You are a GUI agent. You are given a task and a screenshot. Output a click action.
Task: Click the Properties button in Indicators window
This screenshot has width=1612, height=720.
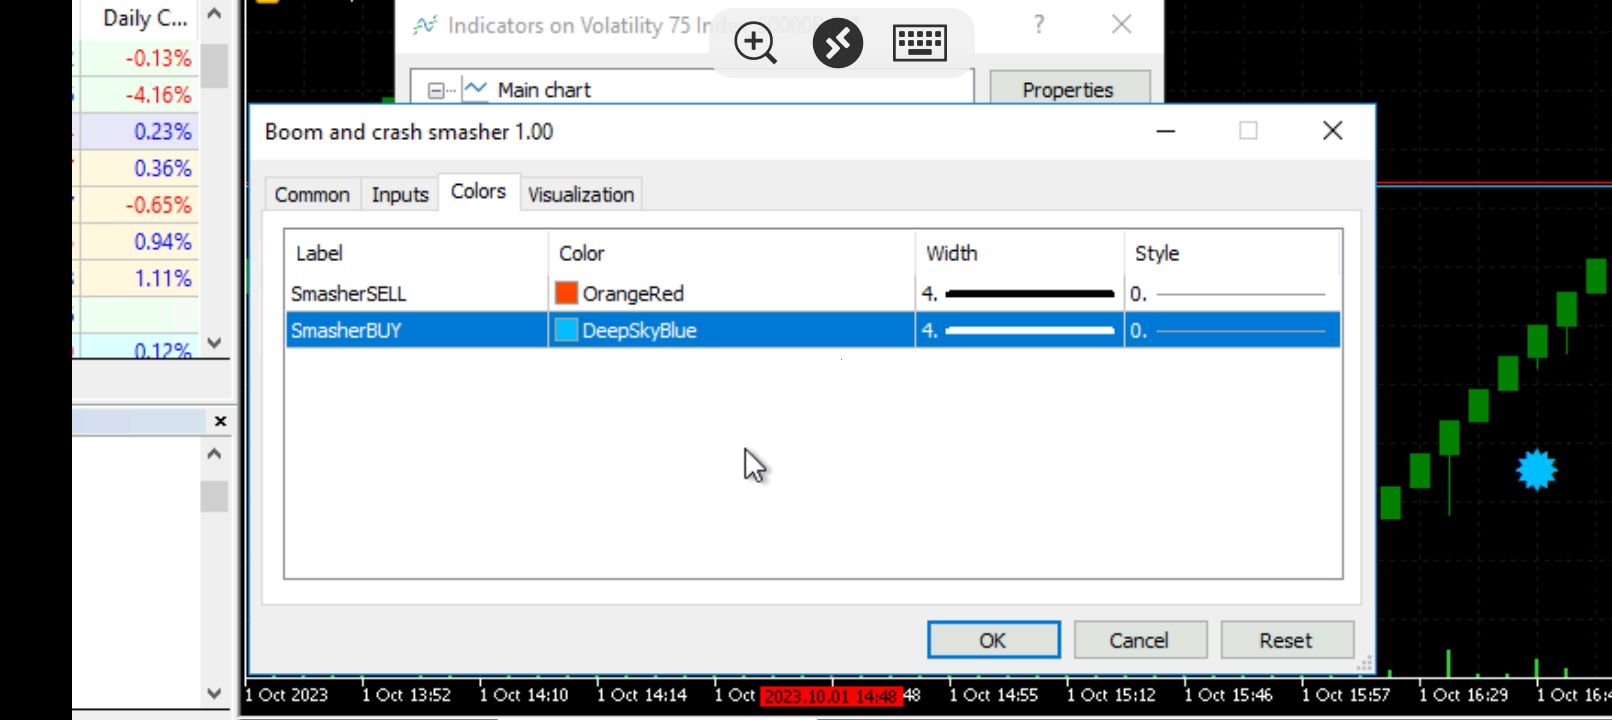tap(1068, 90)
